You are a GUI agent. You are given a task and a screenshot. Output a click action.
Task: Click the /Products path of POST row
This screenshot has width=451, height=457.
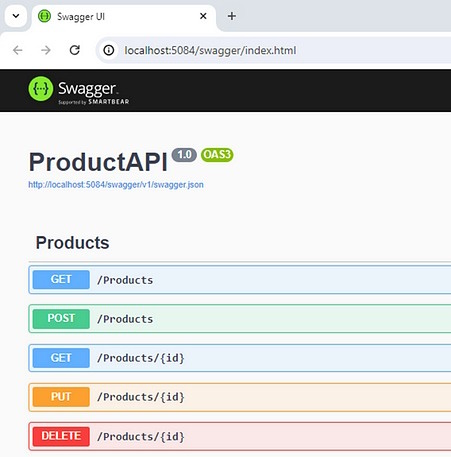(x=125, y=319)
